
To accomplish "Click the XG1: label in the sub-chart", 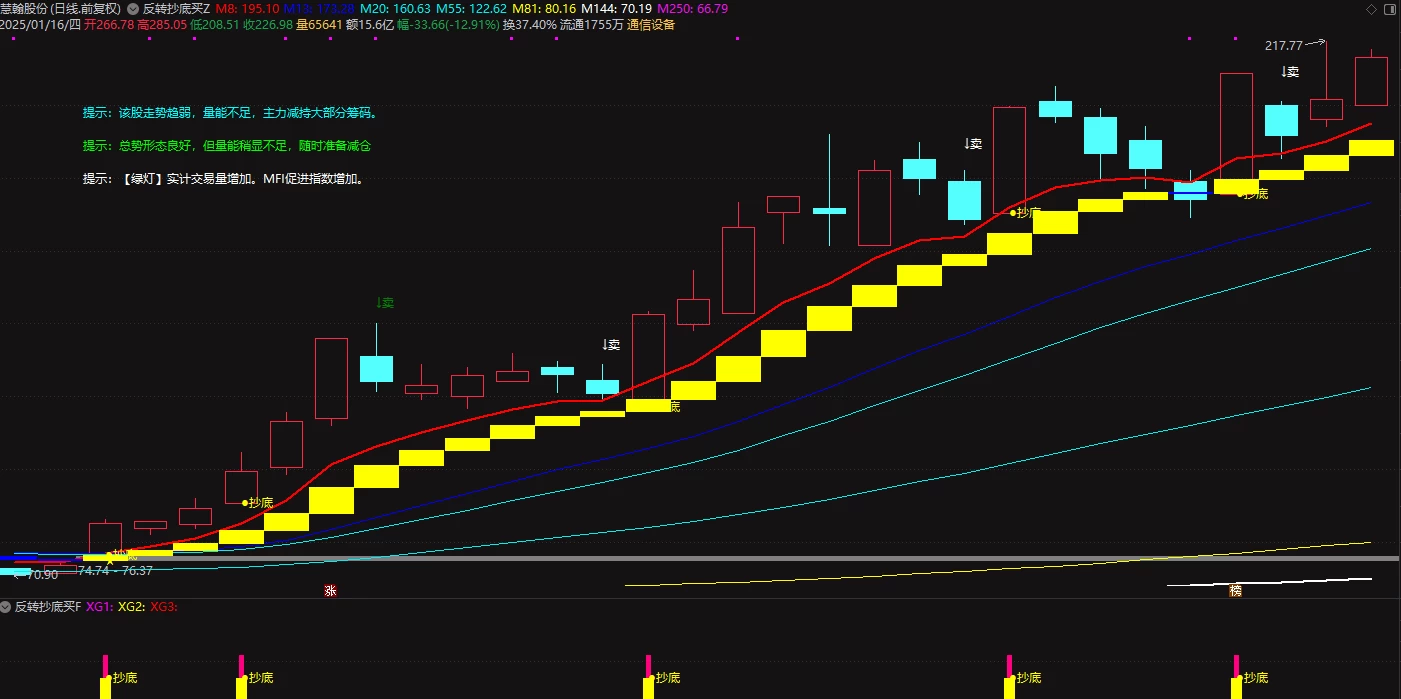I will coord(99,606).
